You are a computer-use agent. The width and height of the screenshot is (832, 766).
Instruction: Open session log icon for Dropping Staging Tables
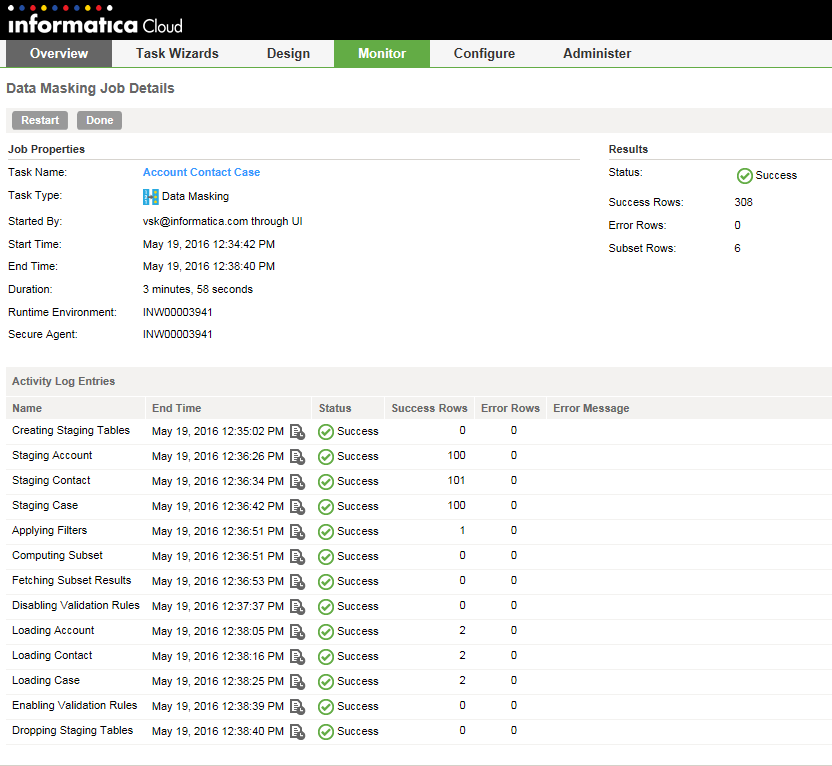297,732
